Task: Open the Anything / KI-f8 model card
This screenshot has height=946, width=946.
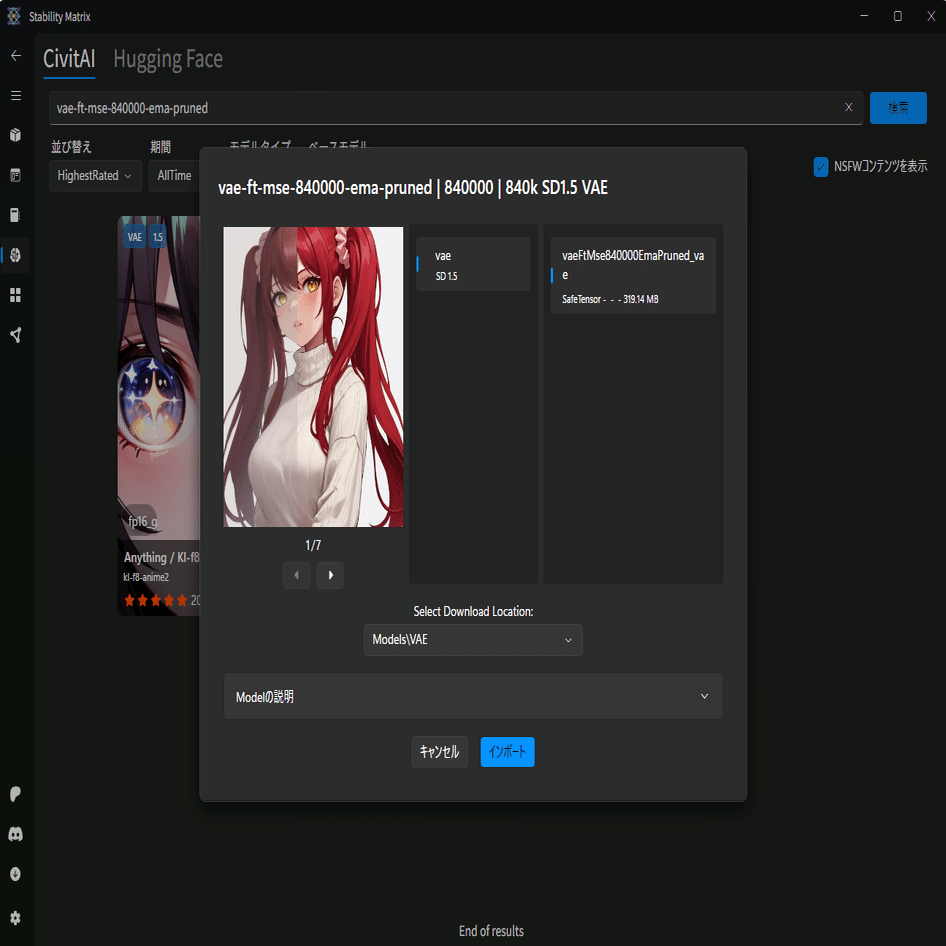Action: pos(159,416)
